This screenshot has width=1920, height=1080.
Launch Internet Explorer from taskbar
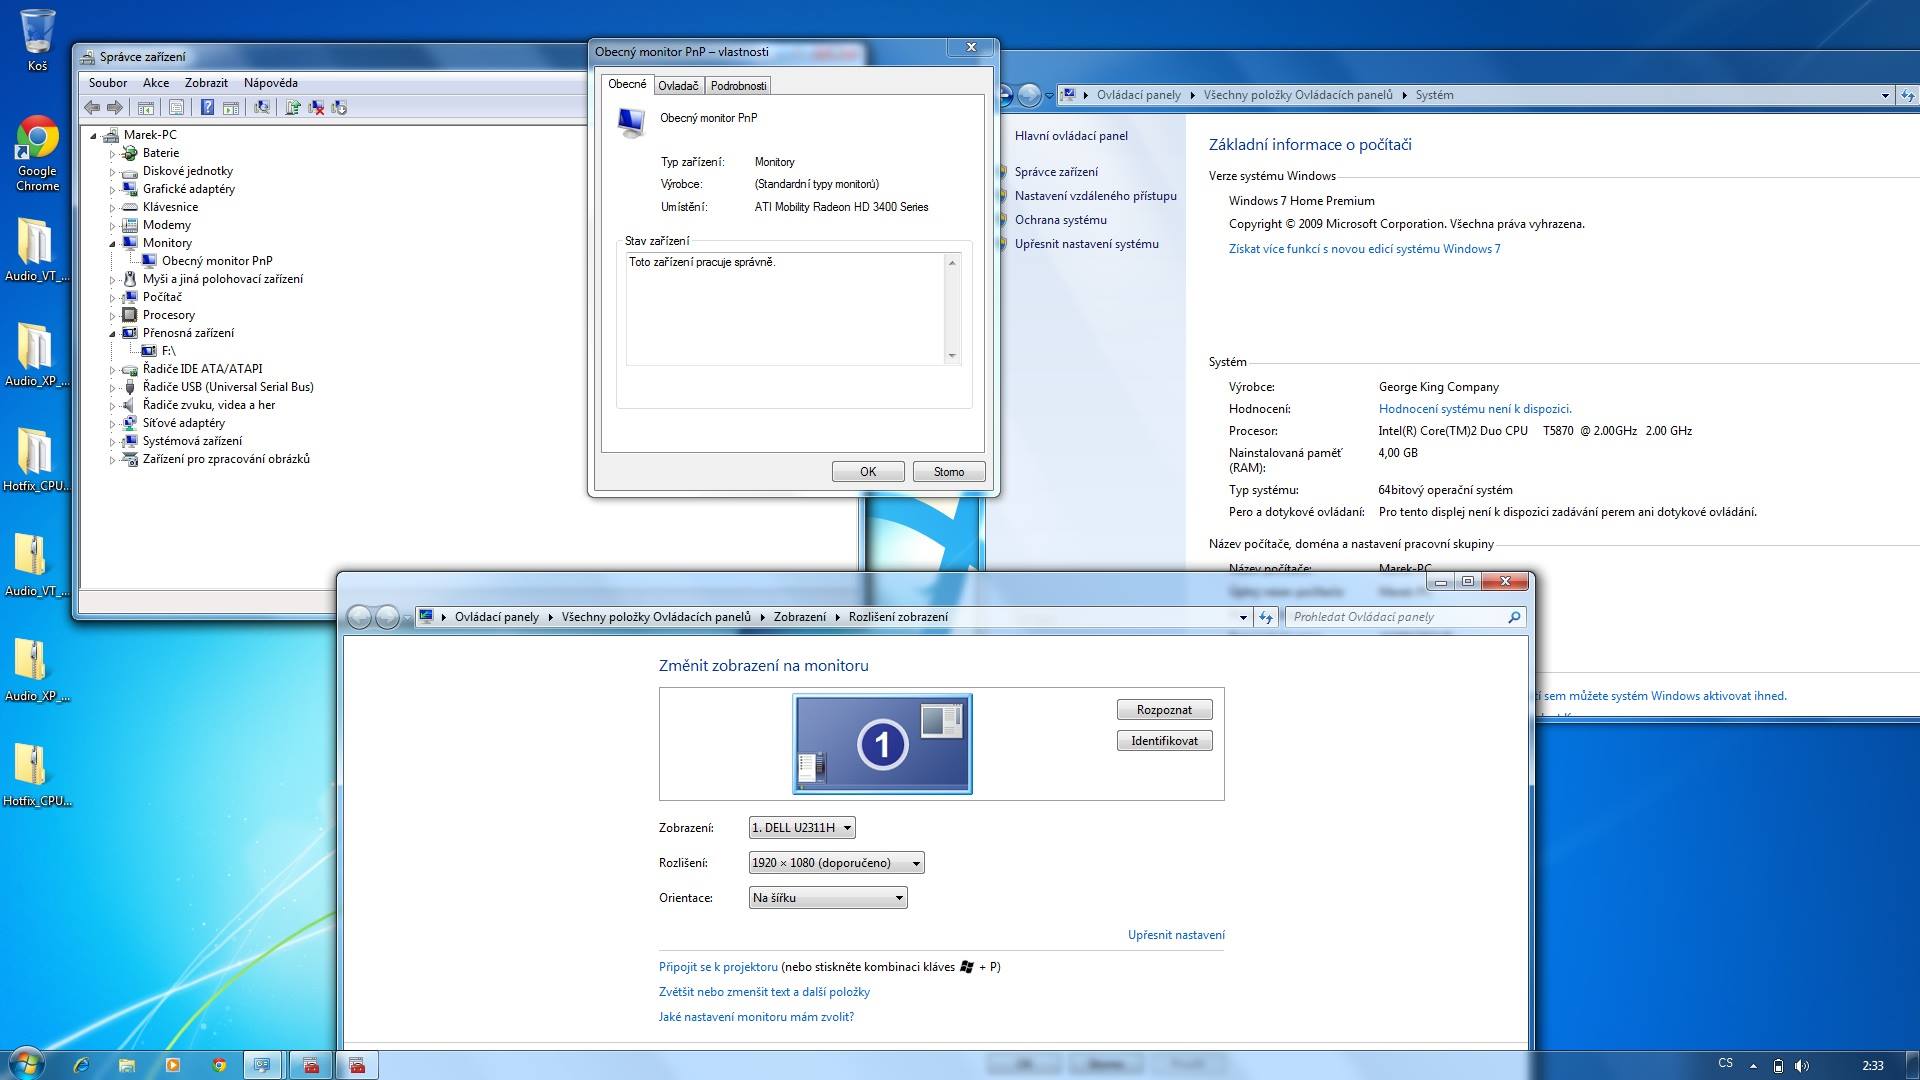click(81, 1065)
